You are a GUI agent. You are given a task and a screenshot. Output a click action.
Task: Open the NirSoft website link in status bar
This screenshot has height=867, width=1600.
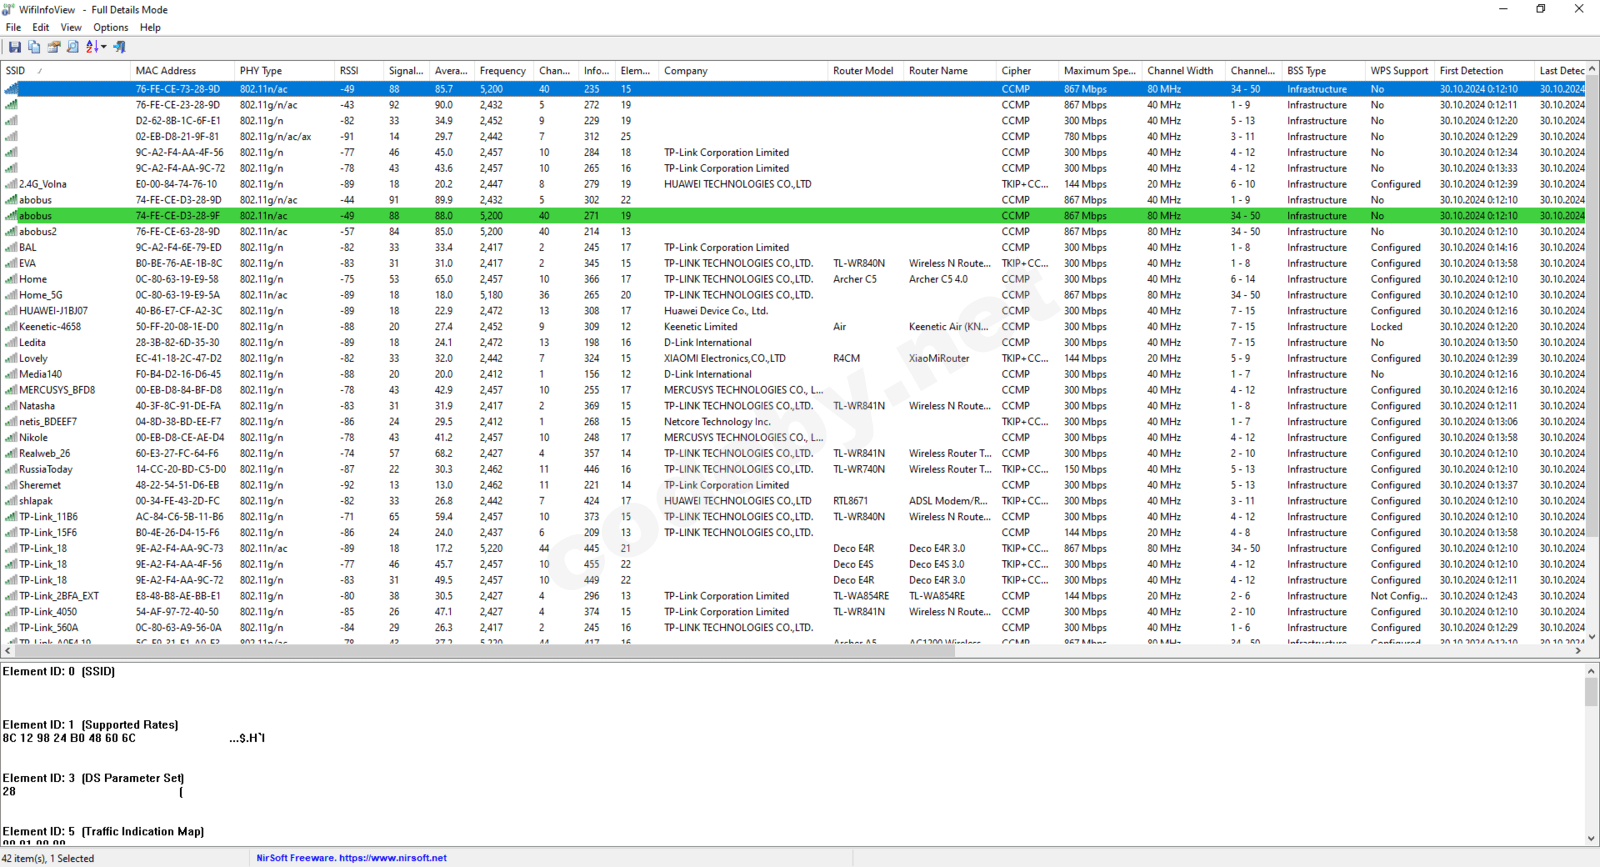click(351, 858)
